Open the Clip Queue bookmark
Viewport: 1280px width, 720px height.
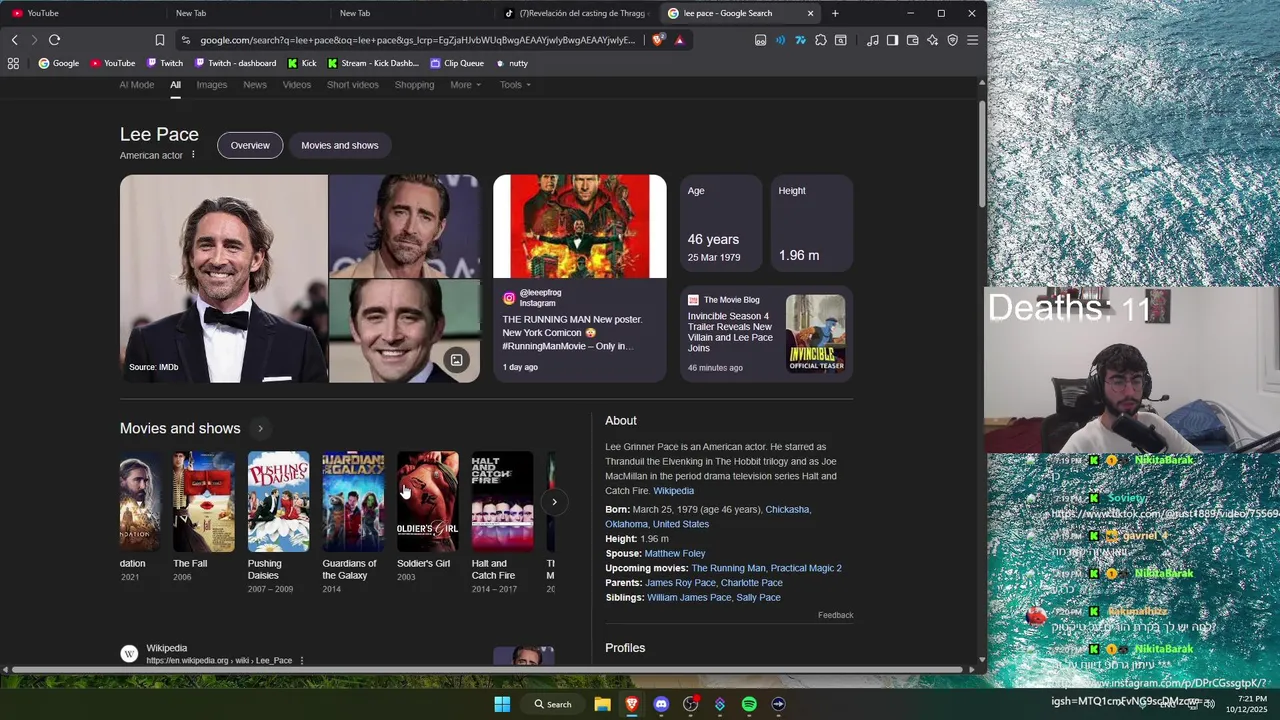tap(457, 63)
